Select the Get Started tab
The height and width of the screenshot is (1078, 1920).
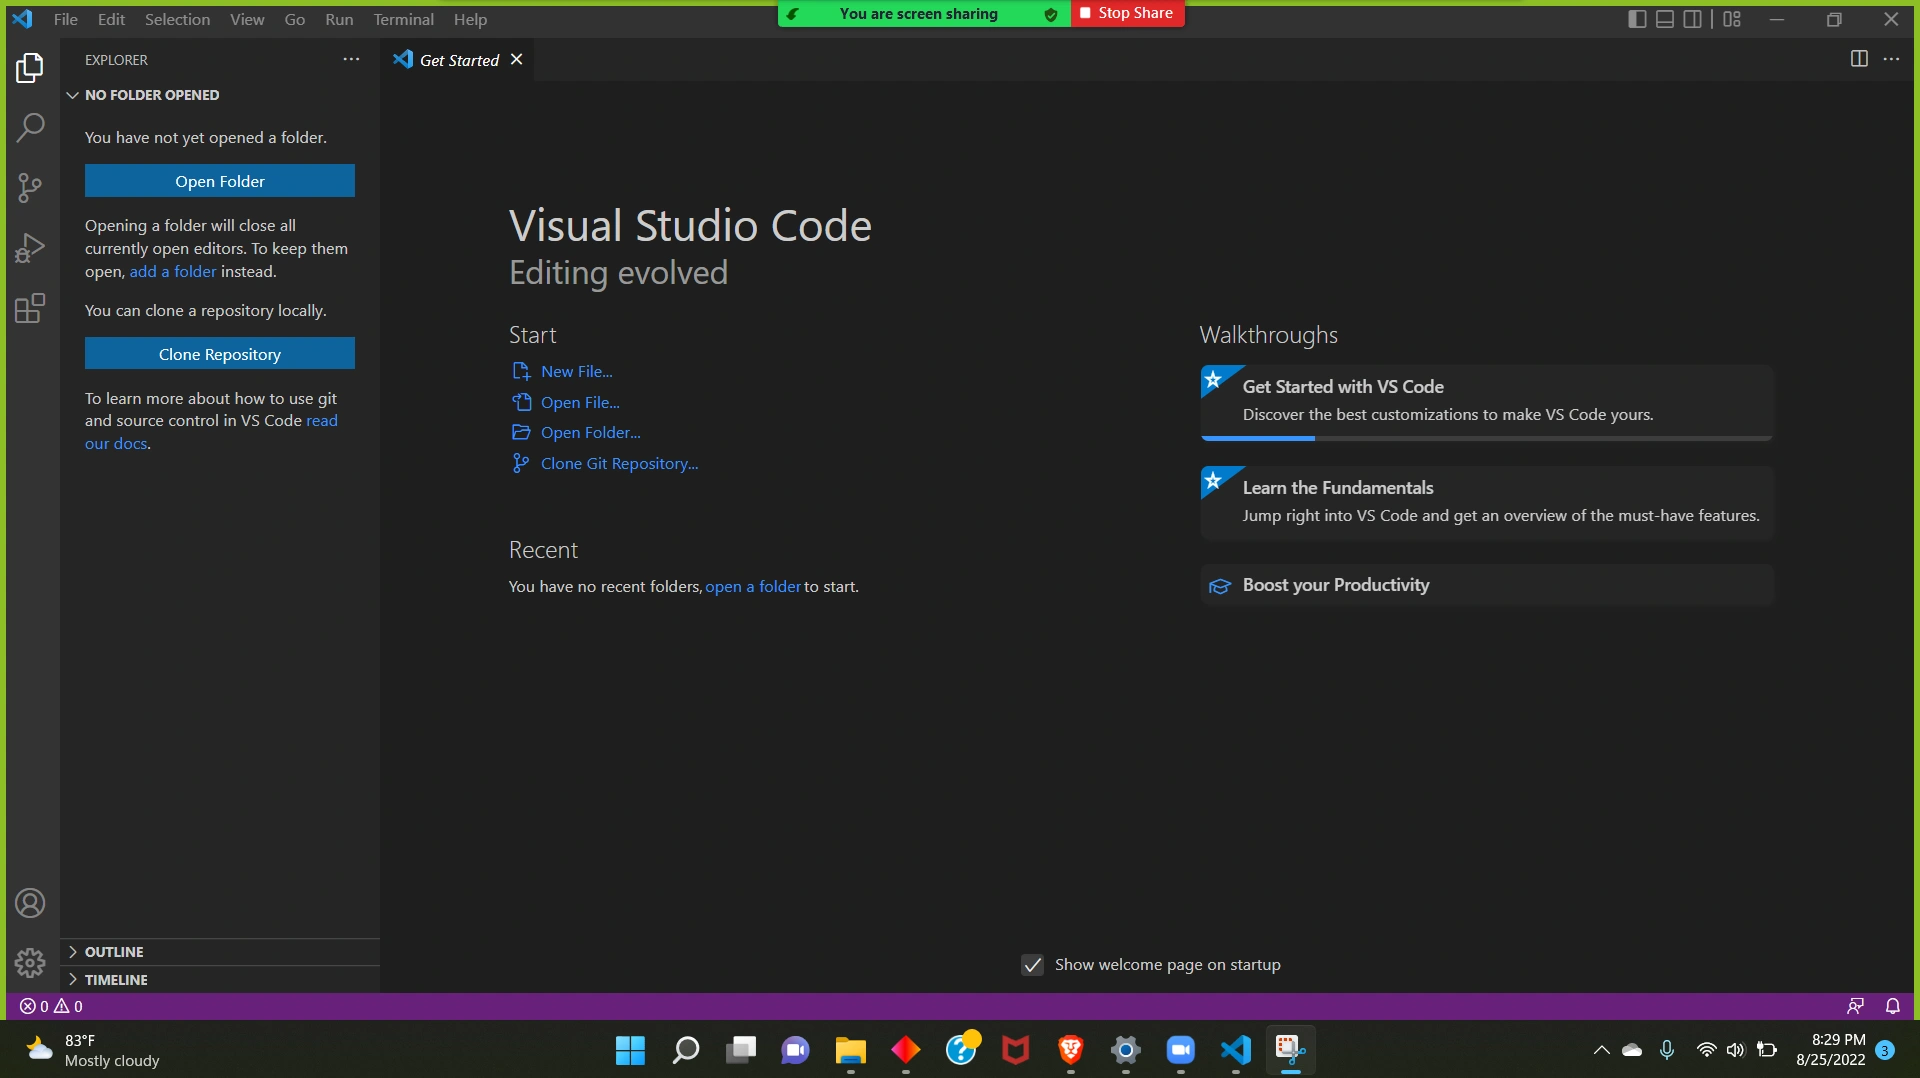click(x=458, y=60)
